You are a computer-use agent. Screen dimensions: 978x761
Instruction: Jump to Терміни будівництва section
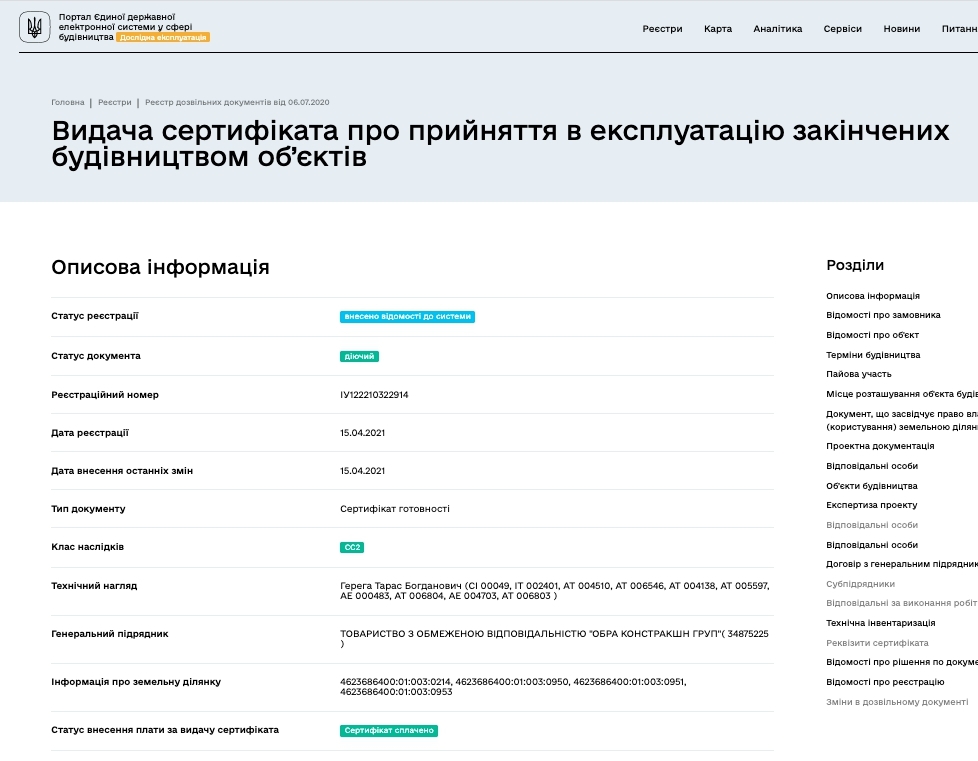(873, 355)
